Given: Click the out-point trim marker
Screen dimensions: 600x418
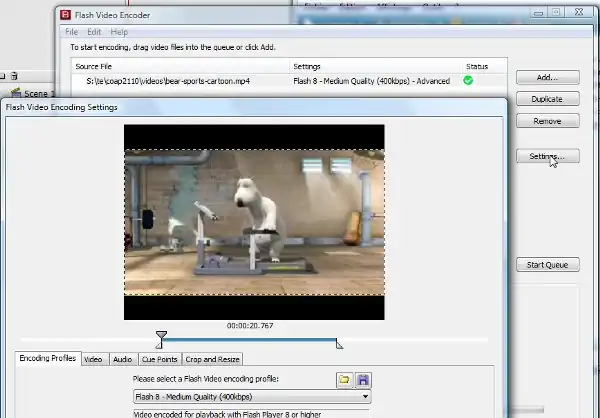Looking at the screenshot, I should point(339,345).
